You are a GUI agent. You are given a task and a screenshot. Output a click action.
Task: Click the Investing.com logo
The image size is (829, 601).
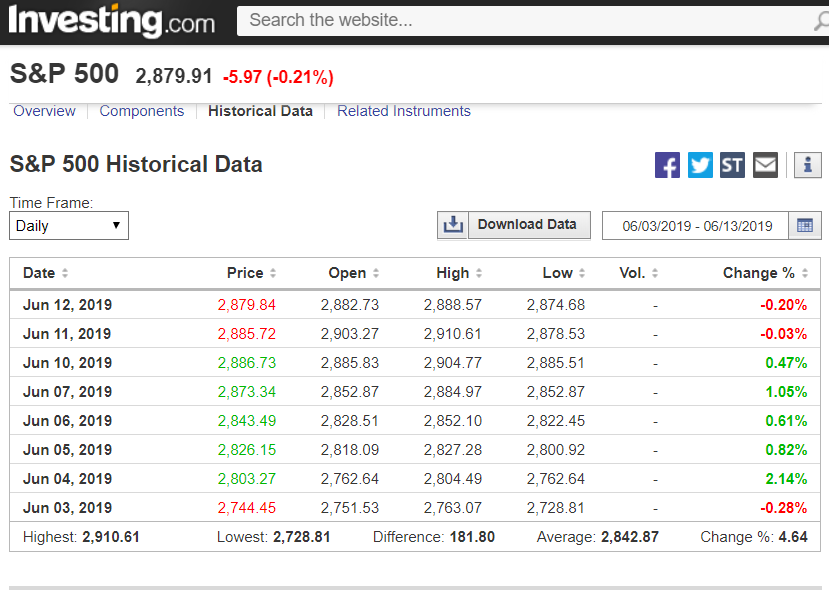[112, 21]
